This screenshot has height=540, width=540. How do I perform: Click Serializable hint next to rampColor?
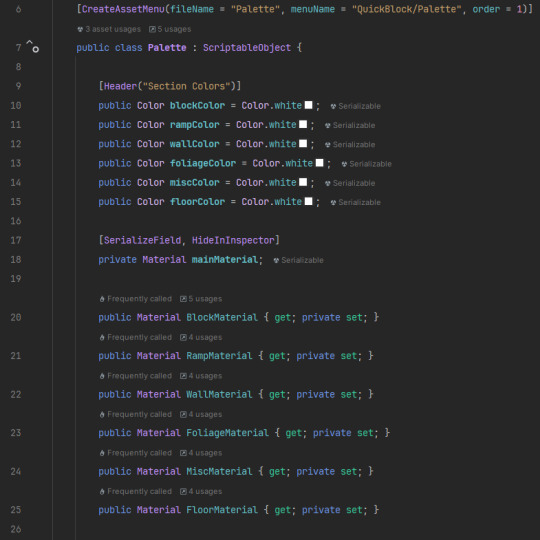pyautogui.click(x=350, y=125)
